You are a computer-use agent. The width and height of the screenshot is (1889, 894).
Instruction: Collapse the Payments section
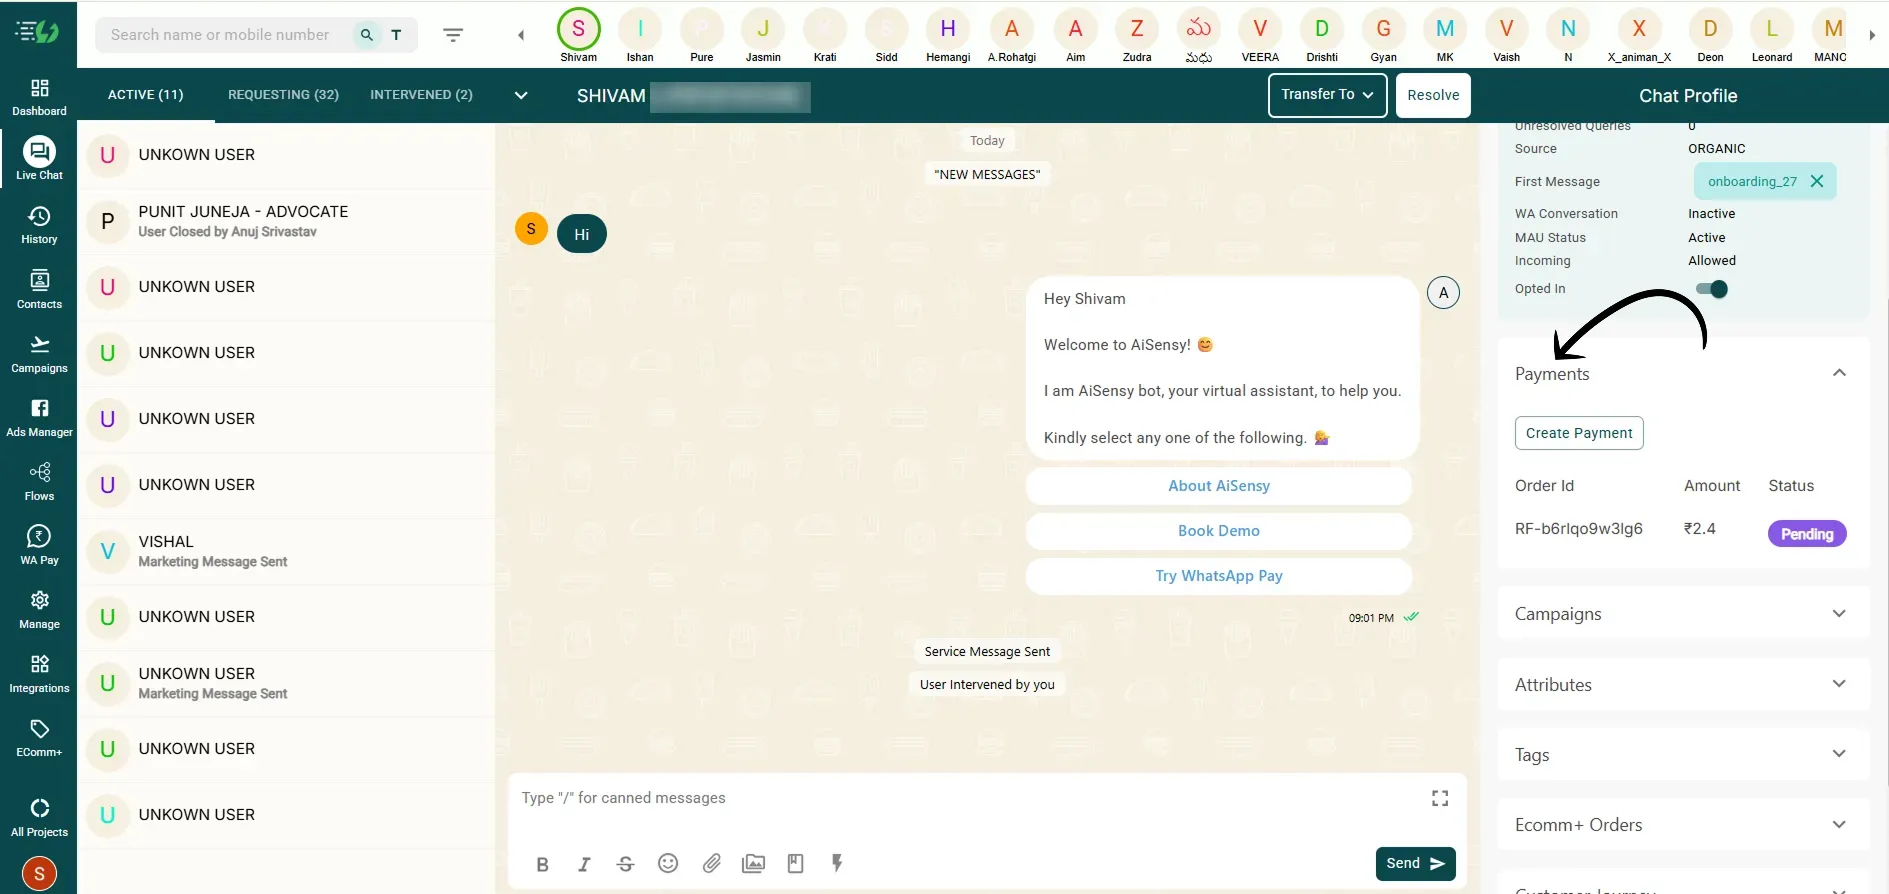click(1838, 373)
